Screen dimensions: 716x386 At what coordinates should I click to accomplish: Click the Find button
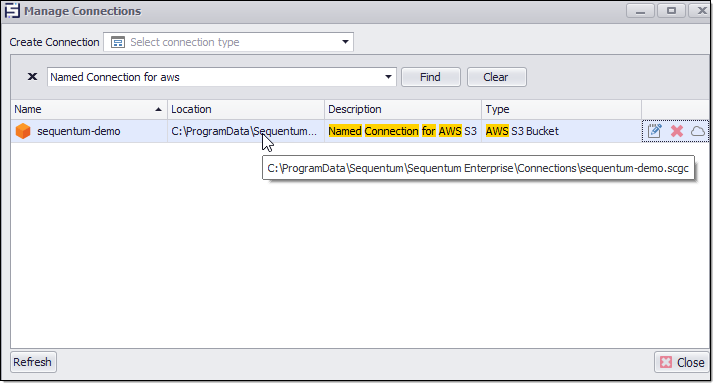coord(431,77)
